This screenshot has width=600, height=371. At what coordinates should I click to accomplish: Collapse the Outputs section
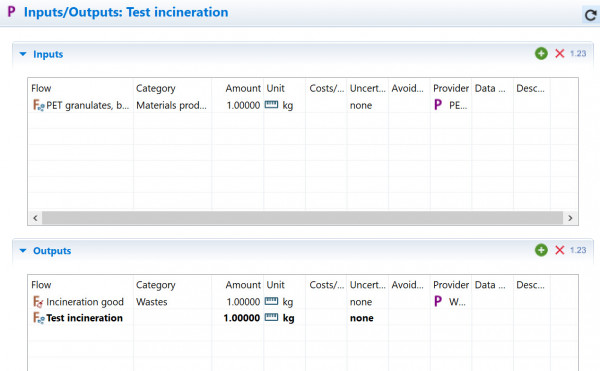(x=23, y=251)
